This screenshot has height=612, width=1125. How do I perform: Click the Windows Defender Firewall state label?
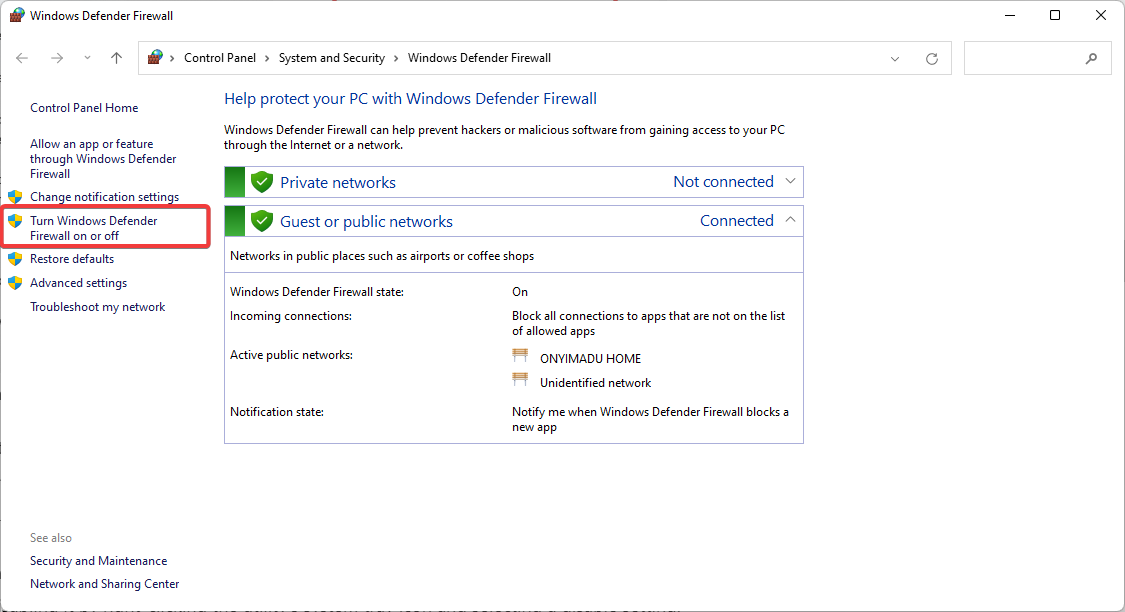coord(316,292)
